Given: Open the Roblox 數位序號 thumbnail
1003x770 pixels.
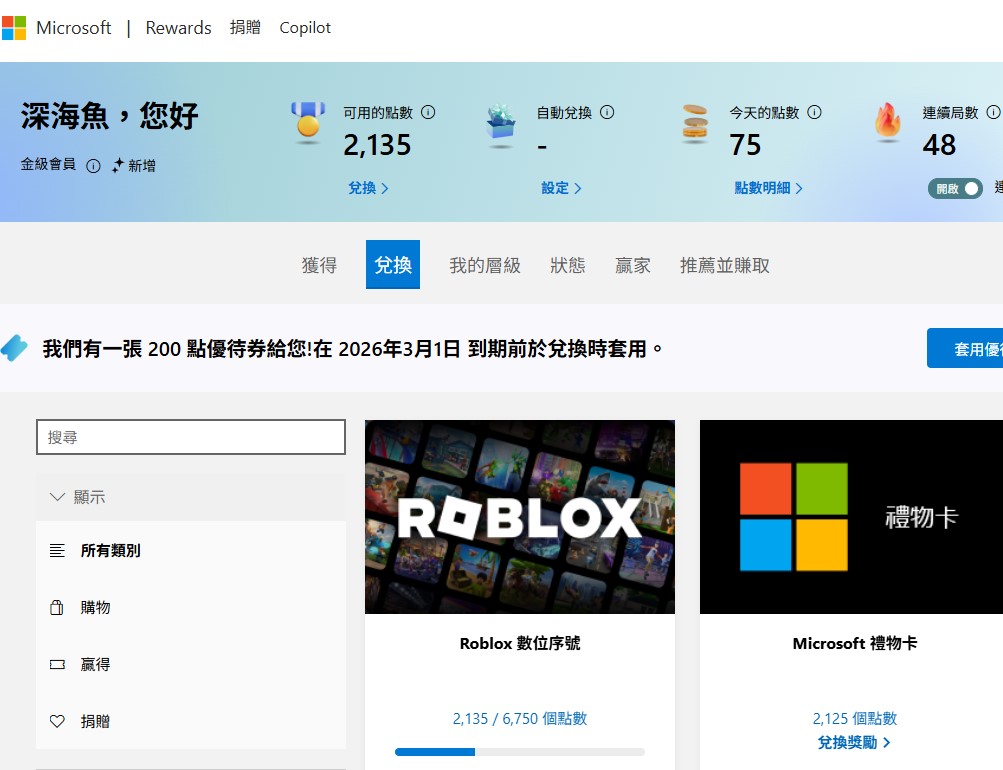Looking at the screenshot, I should [x=519, y=517].
